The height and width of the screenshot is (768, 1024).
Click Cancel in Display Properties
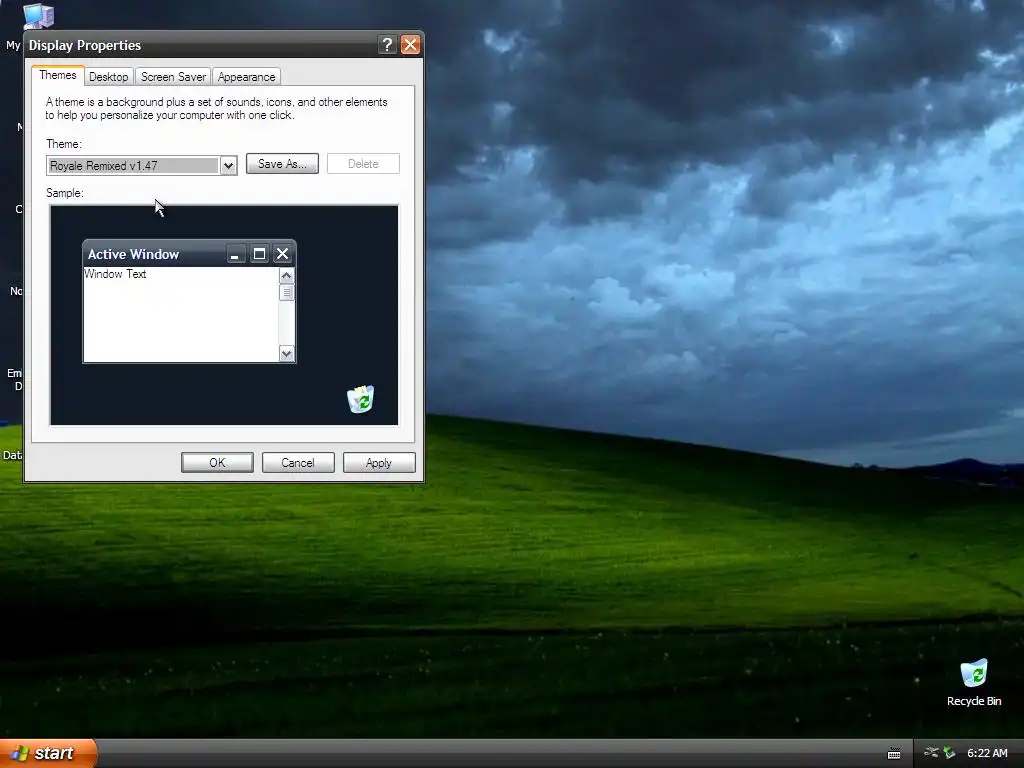tap(298, 463)
